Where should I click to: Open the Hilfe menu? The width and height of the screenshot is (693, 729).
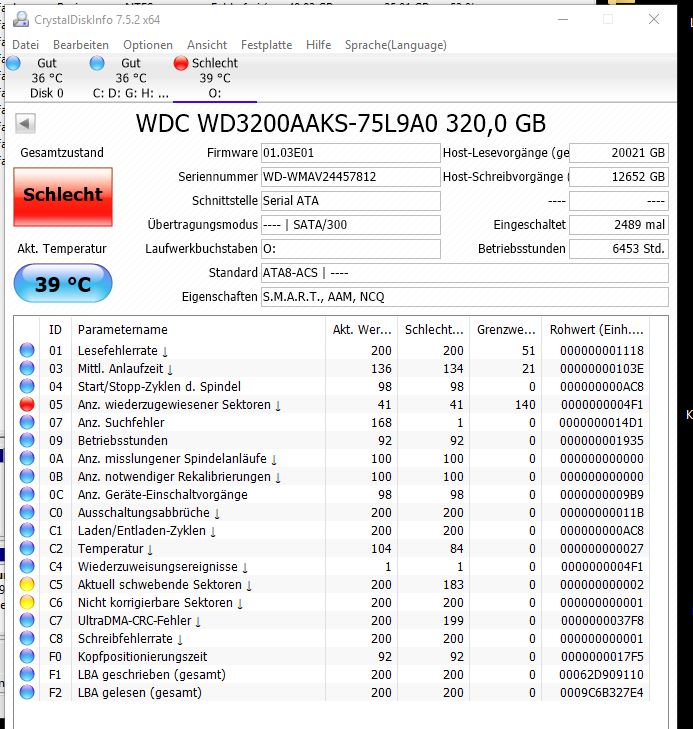click(x=318, y=45)
